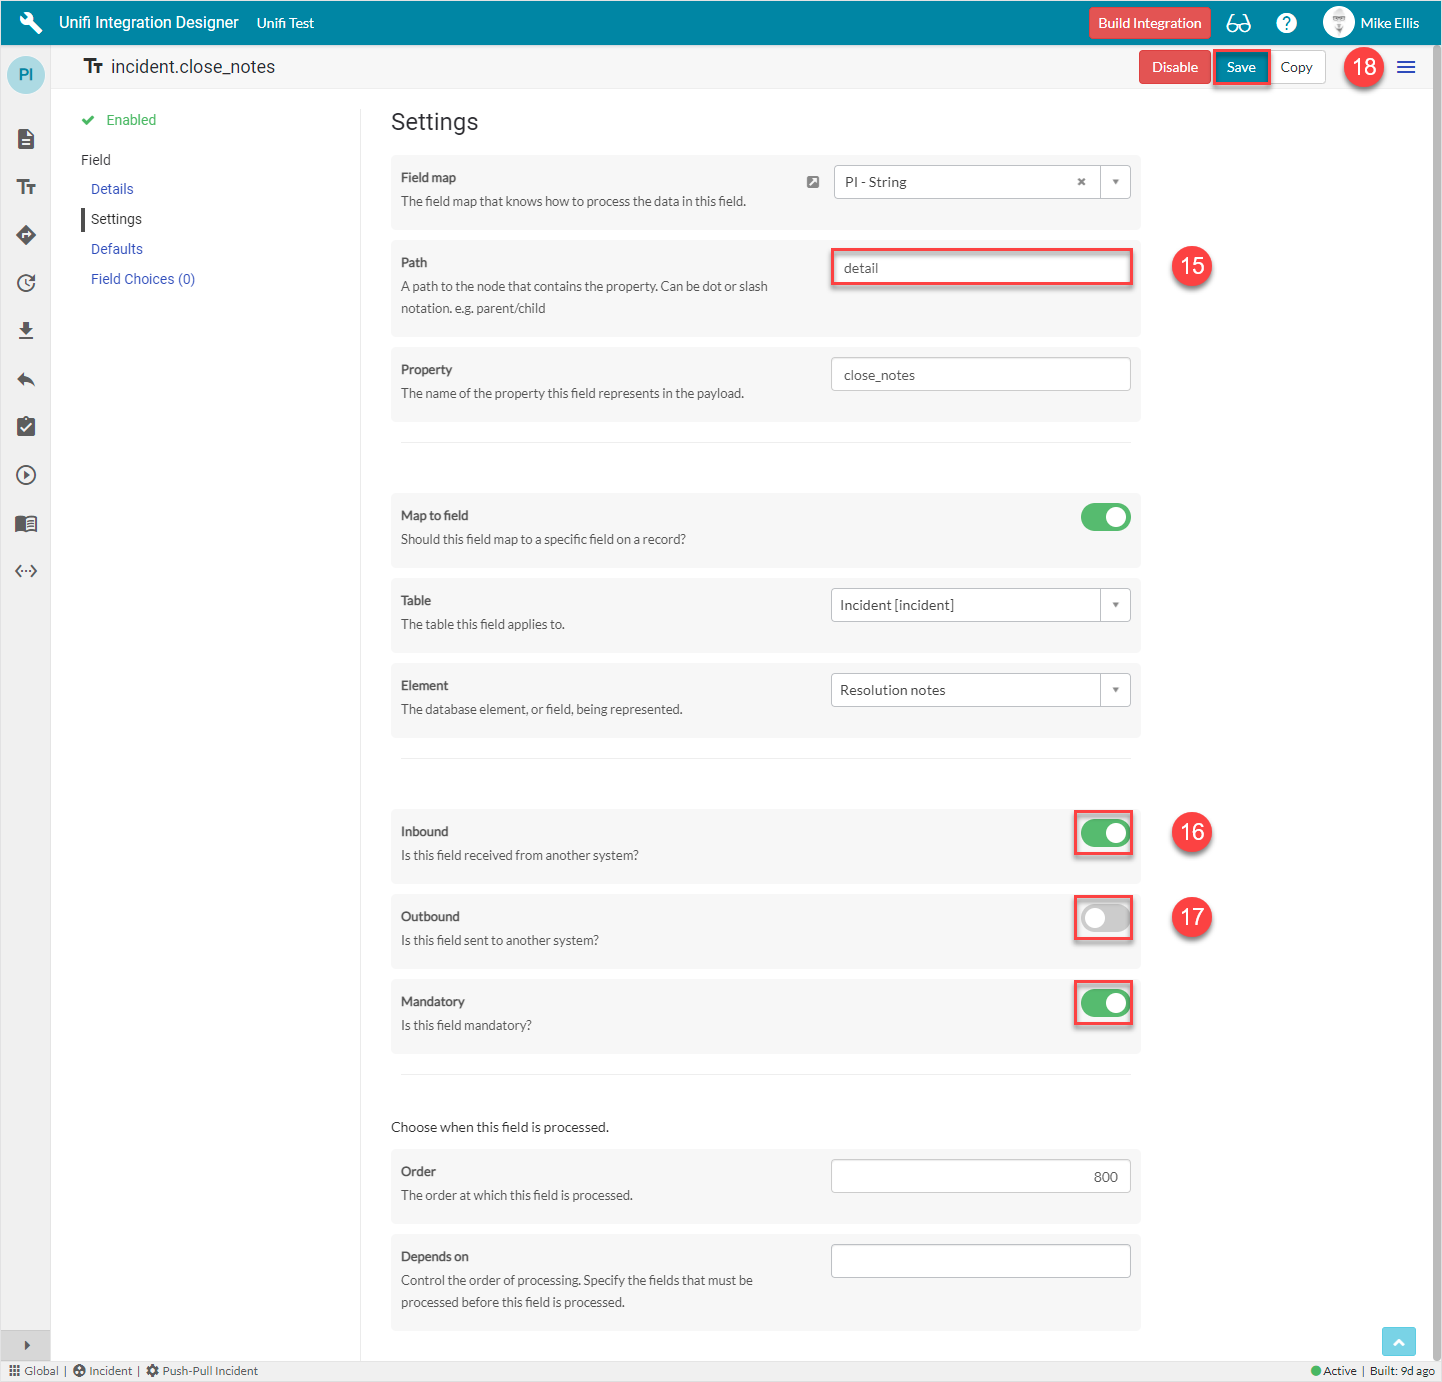
Task: Click the play circle sidebar icon
Action: point(26,475)
